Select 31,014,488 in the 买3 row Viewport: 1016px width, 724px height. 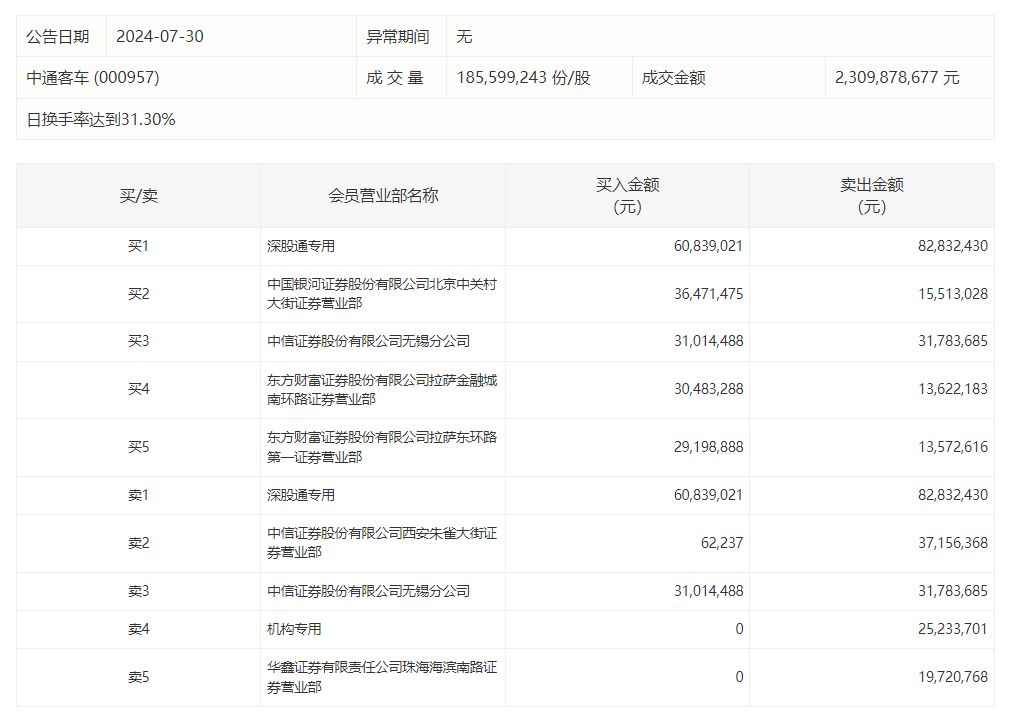708,342
